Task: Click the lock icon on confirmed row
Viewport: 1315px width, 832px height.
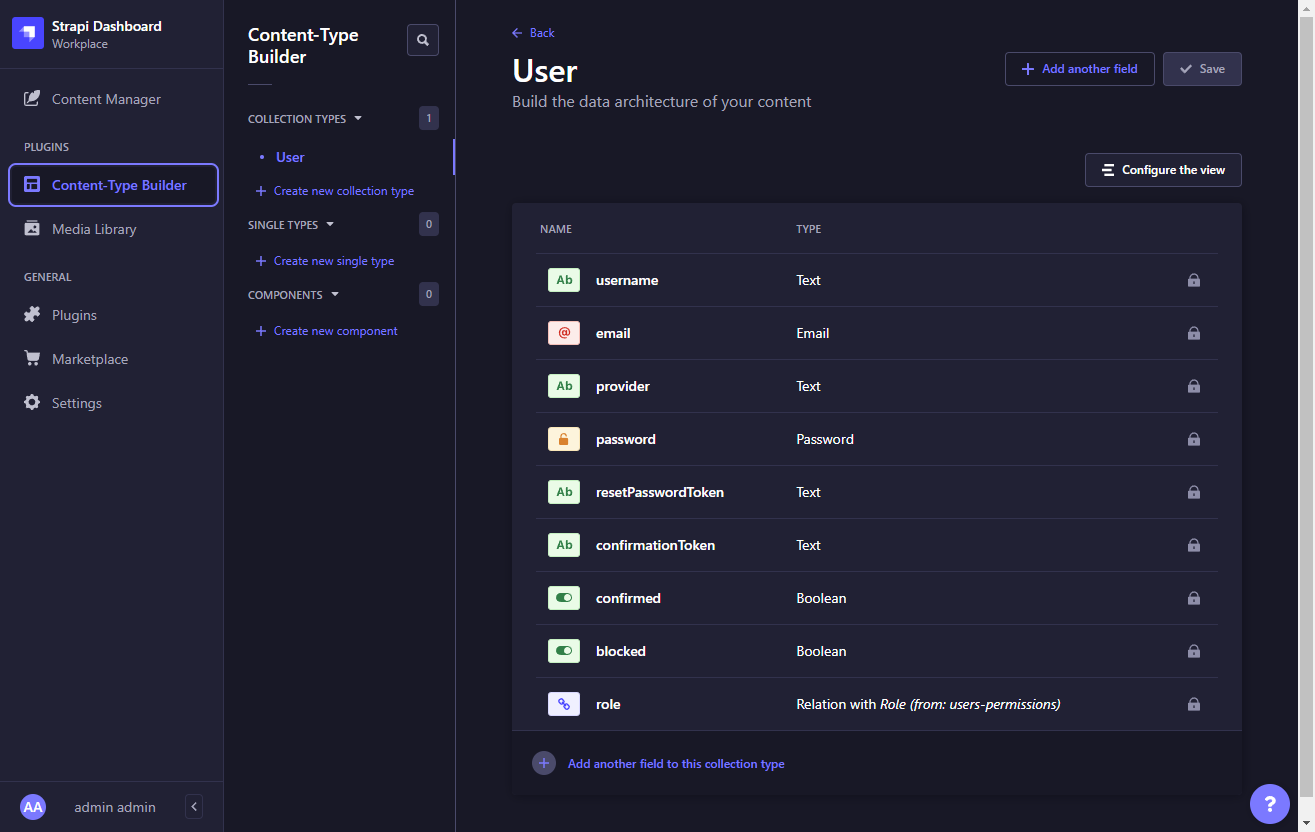Action: tap(1194, 598)
